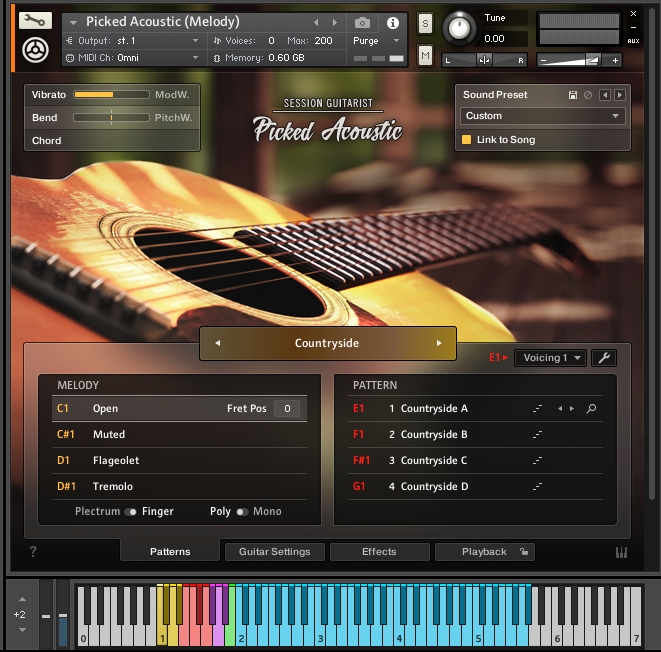Select previous song left of Countryside
The width and height of the screenshot is (661, 652).
point(218,343)
